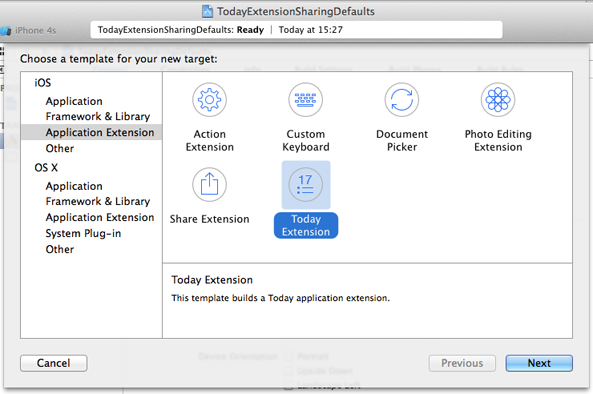Click the Today Extension label text
Image resolution: width=593 pixels, height=394 pixels.
coord(306,225)
